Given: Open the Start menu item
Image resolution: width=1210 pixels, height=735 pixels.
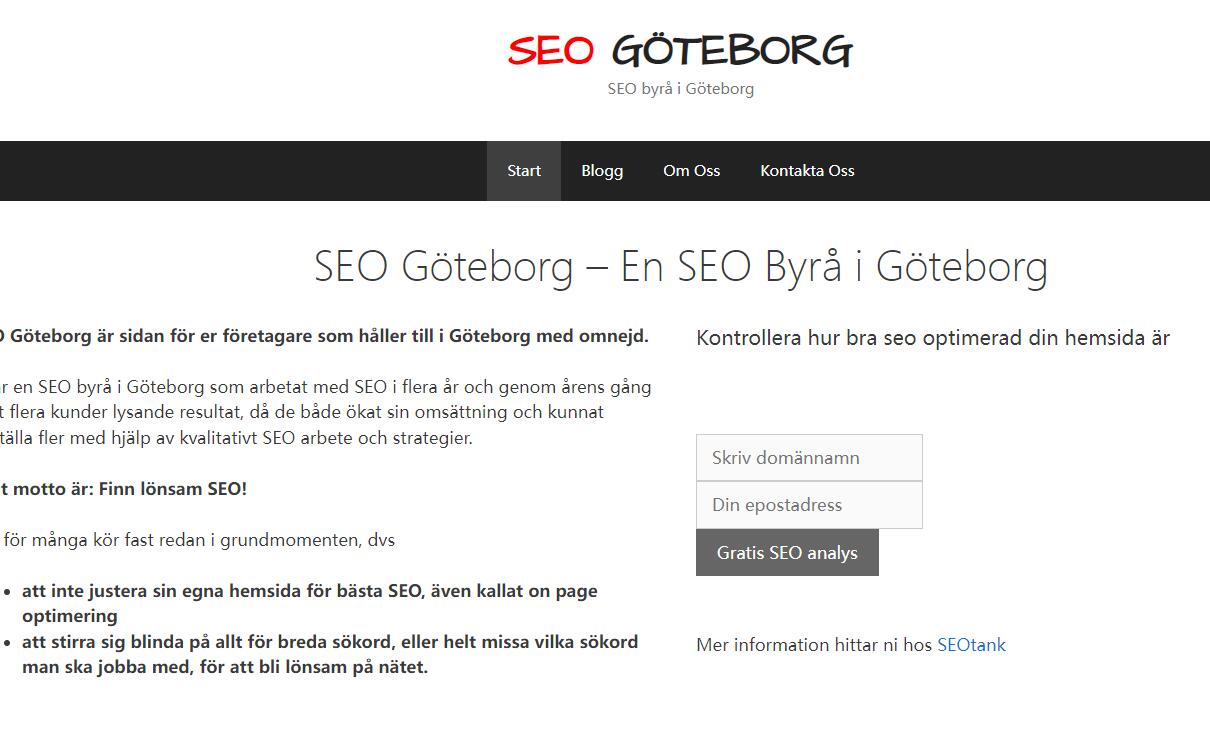Looking at the screenshot, I should pos(524,171).
